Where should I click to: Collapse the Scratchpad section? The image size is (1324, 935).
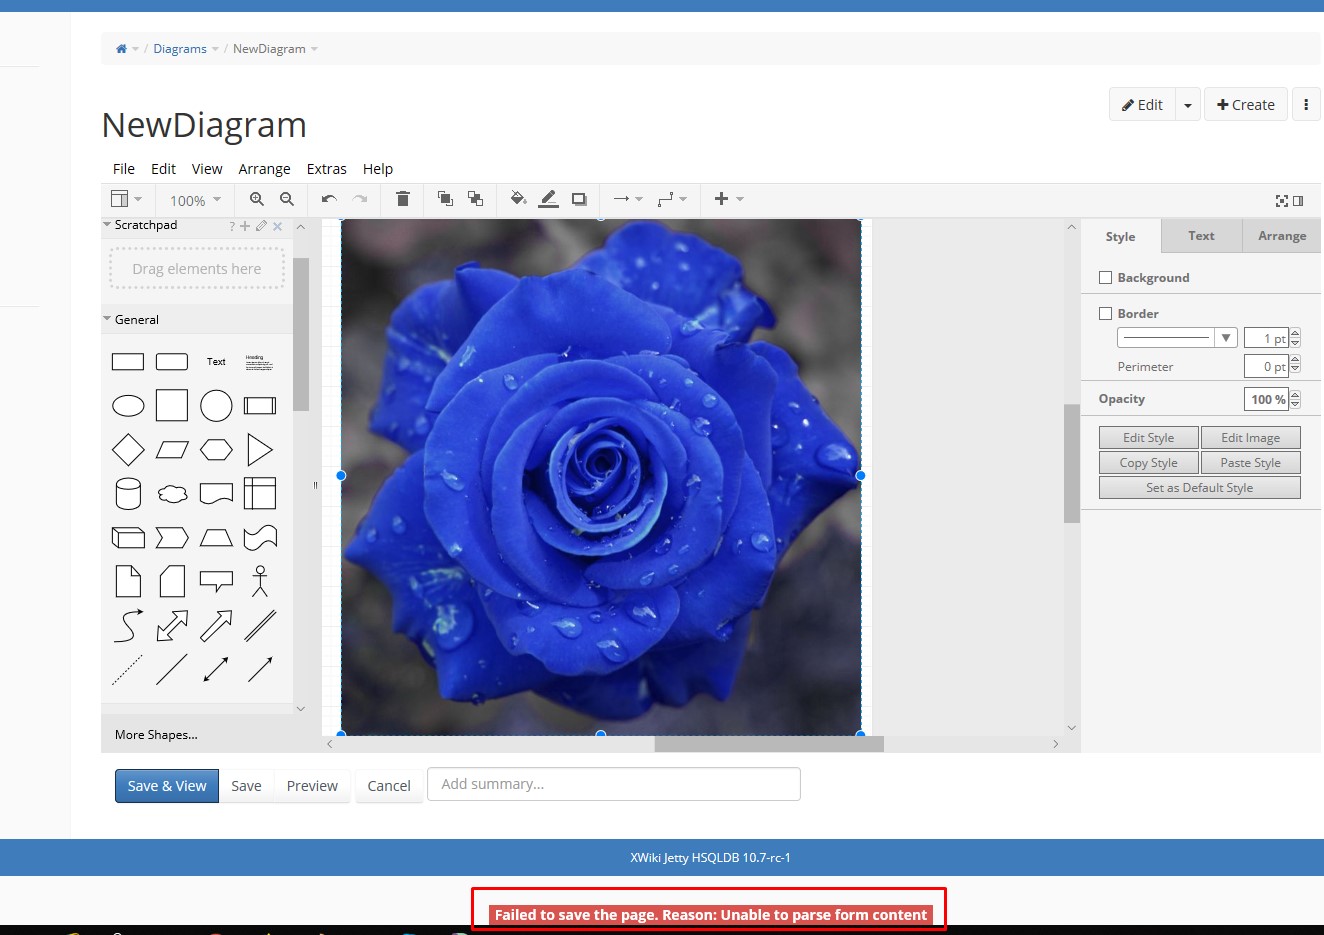point(107,225)
